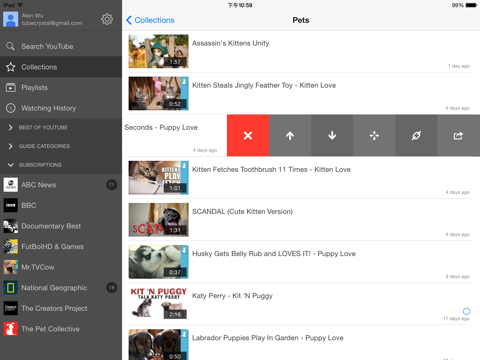
Task: Open Kitten Steals Jingly Feather Toy thumbnail
Action: 159,93
